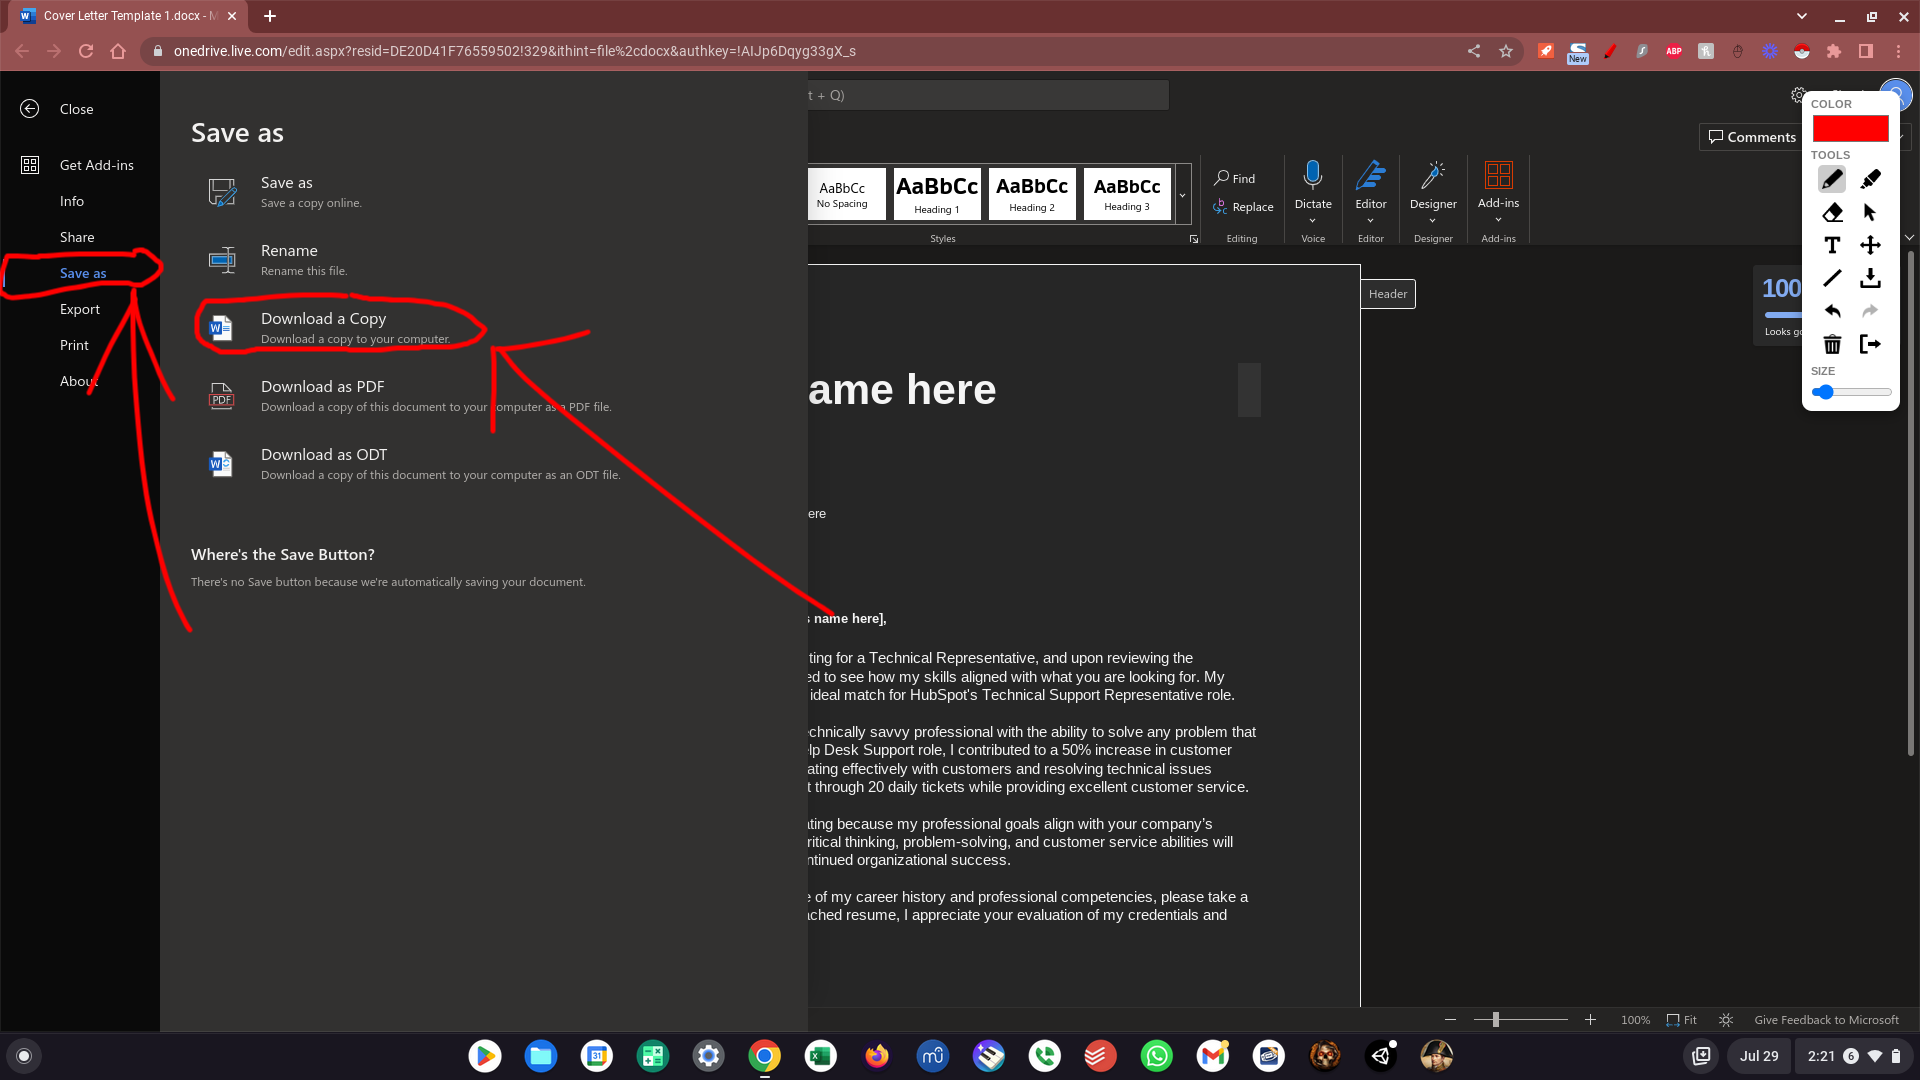
Task: Click the Comments button
Action: 1752,137
